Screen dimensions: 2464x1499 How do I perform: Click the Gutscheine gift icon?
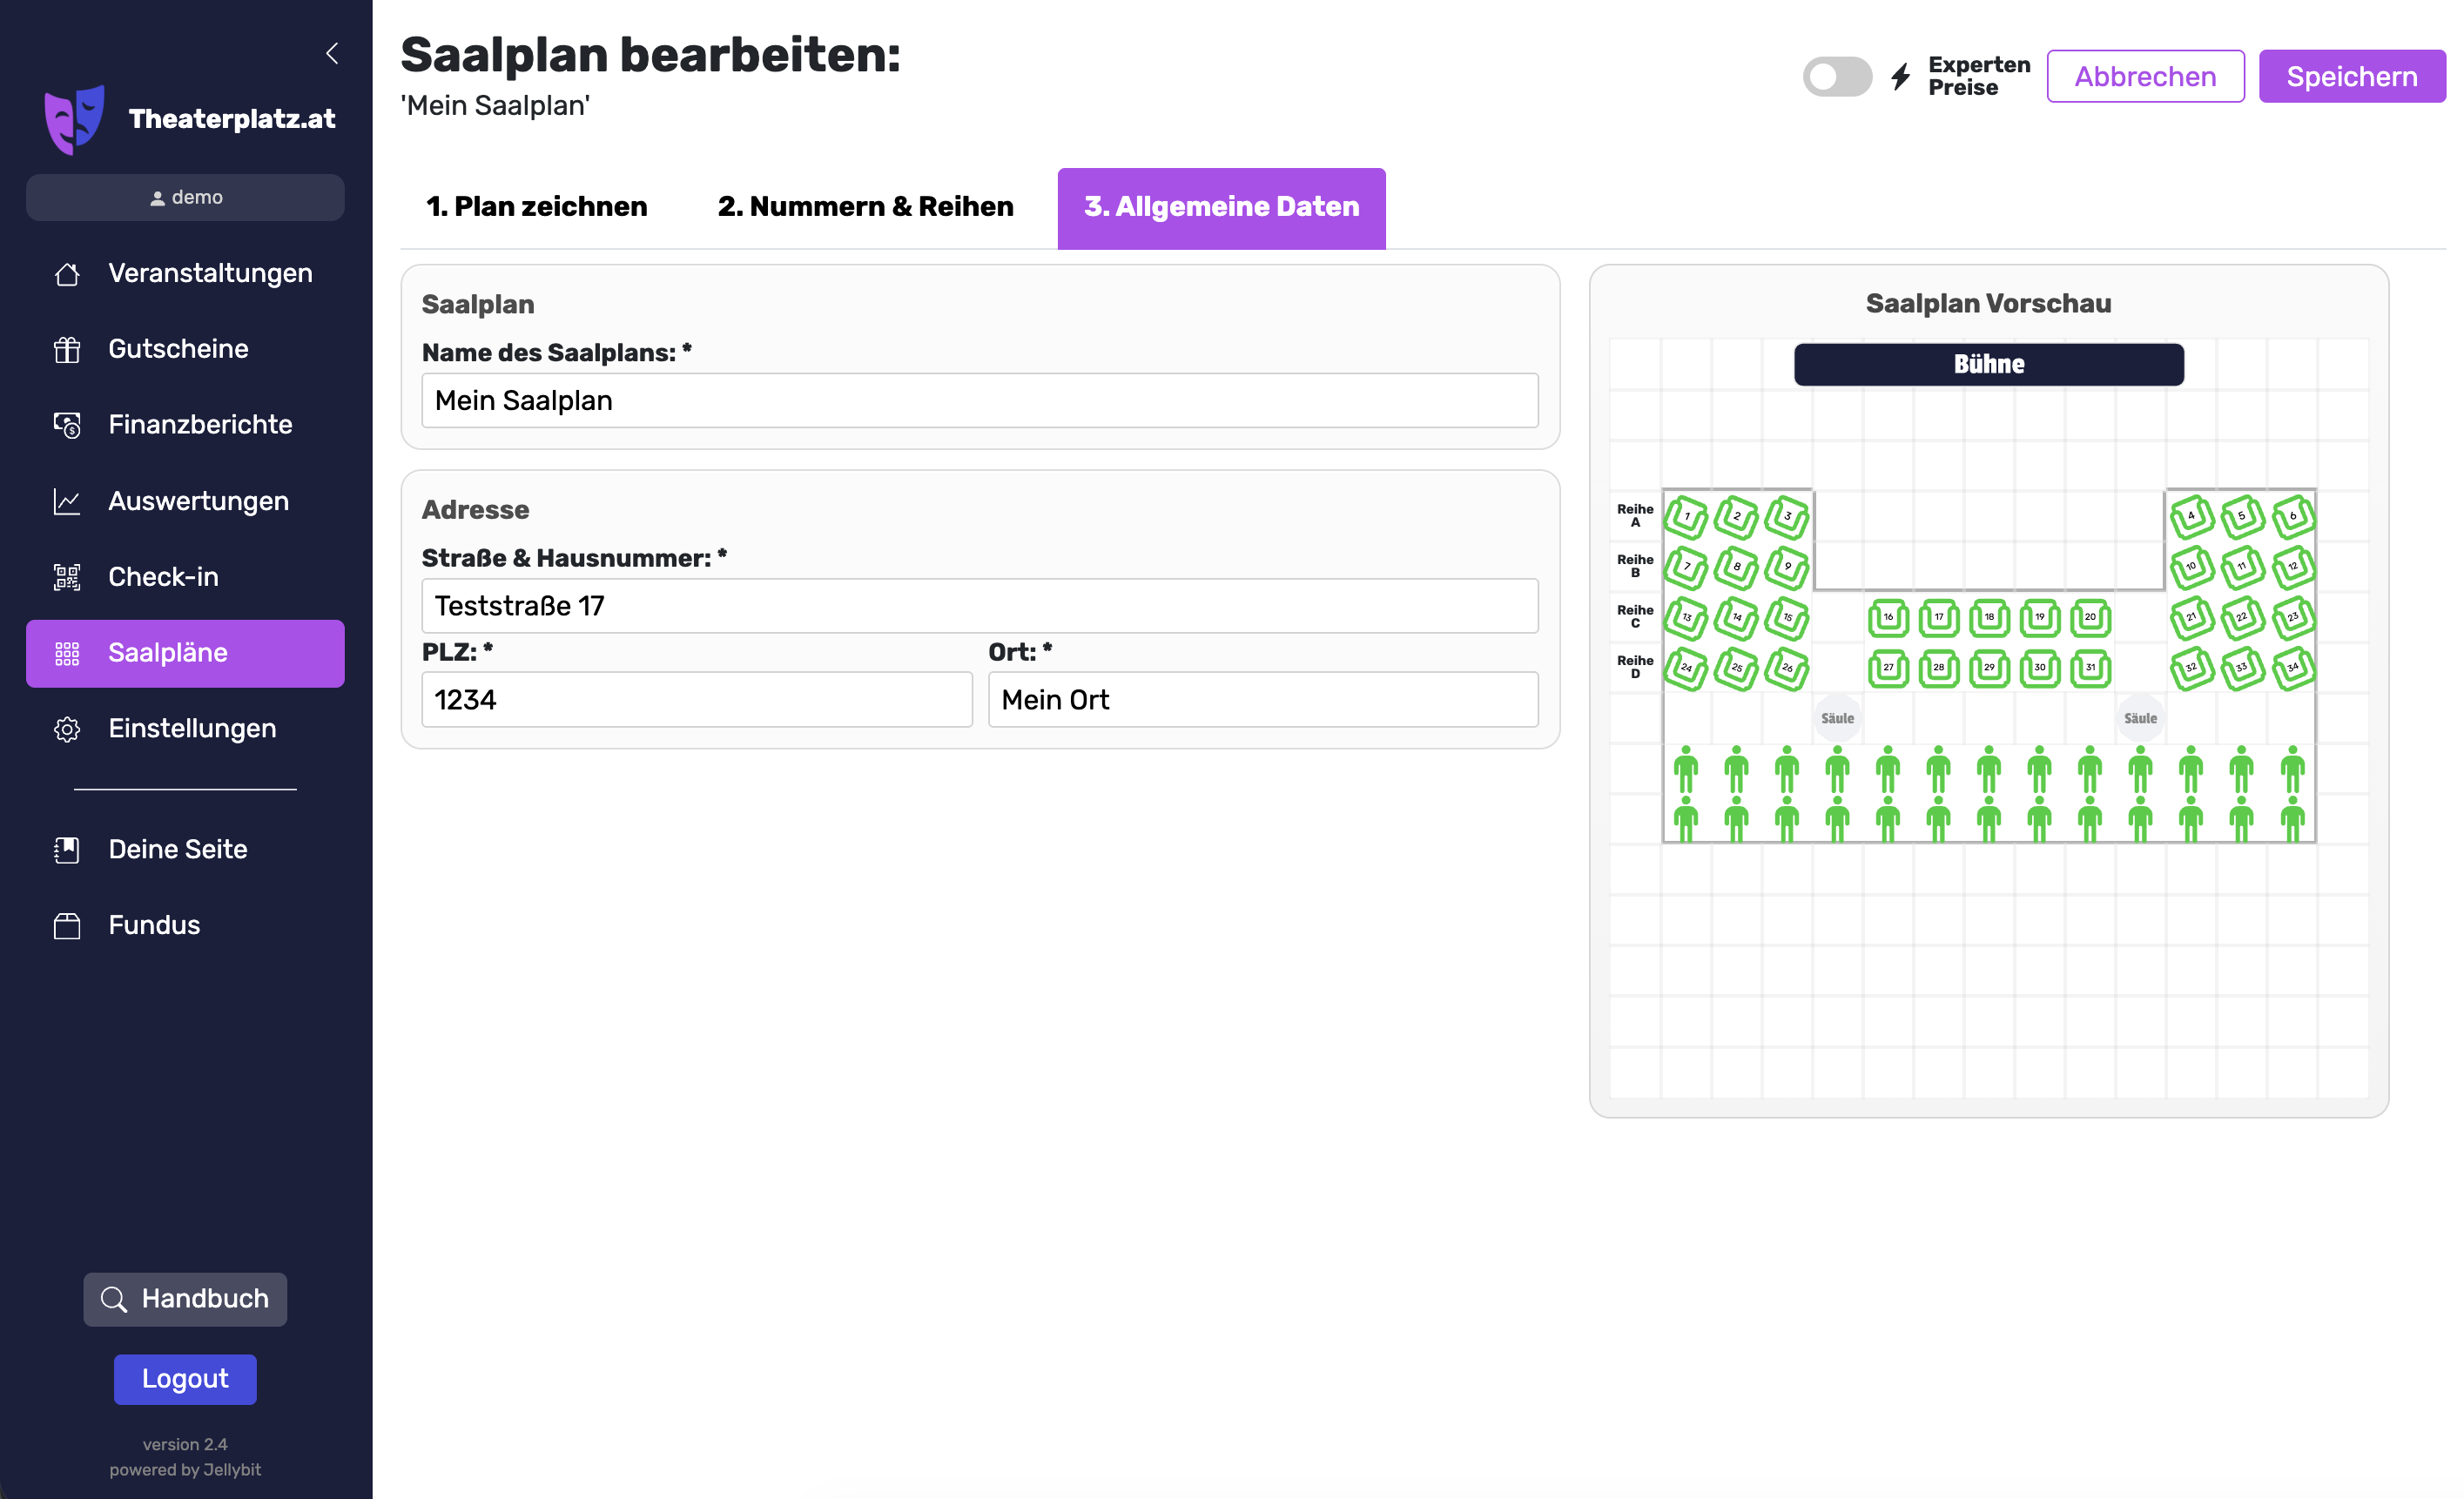click(x=67, y=349)
